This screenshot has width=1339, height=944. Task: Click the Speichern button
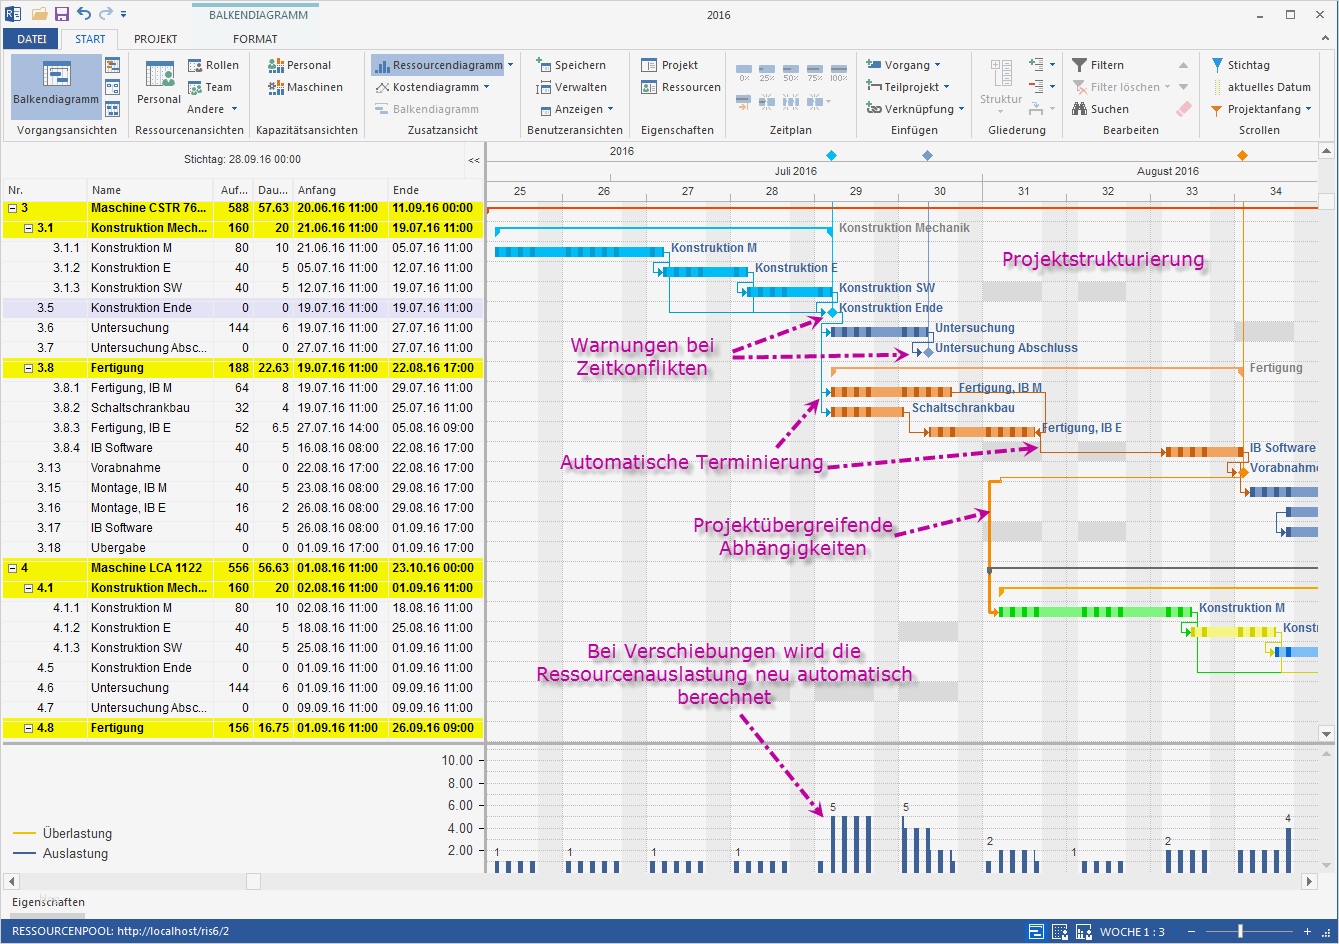click(577, 63)
